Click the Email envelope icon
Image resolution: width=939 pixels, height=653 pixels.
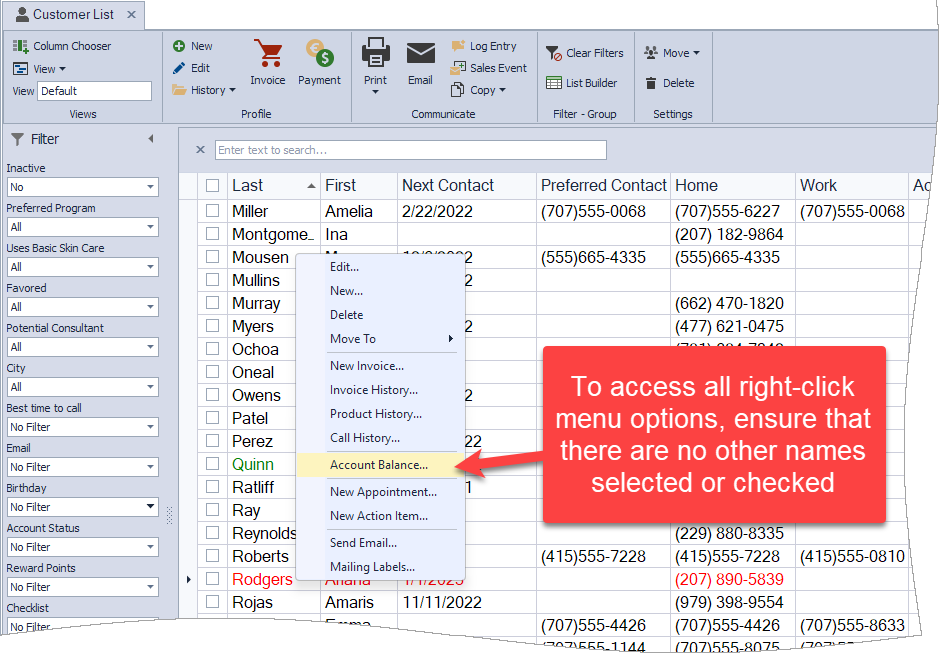tap(420, 53)
